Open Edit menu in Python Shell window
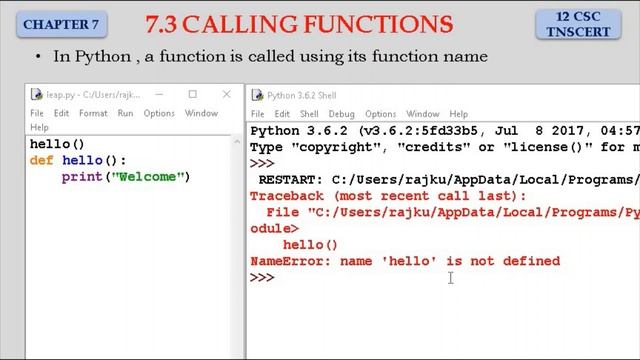The image size is (640, 360). (282, 114)
